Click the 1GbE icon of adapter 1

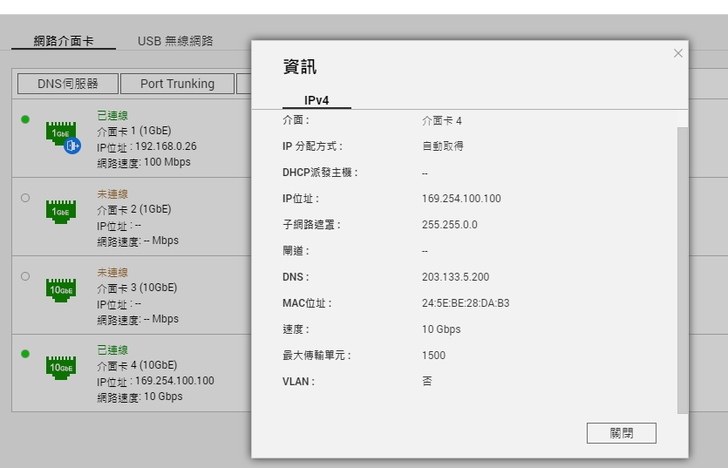61,133
